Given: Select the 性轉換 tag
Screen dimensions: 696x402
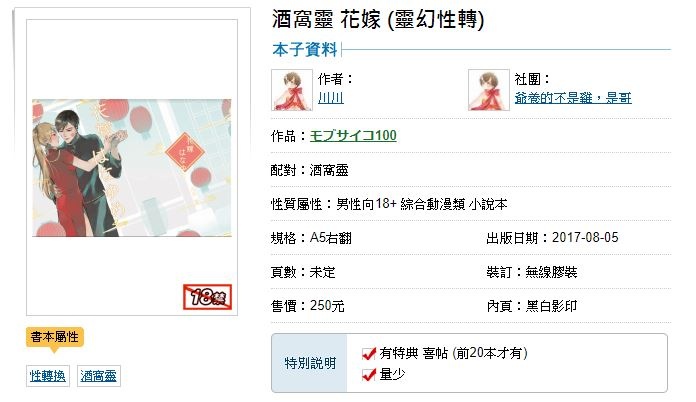Looking at the screenshot, I should [47, 376].
